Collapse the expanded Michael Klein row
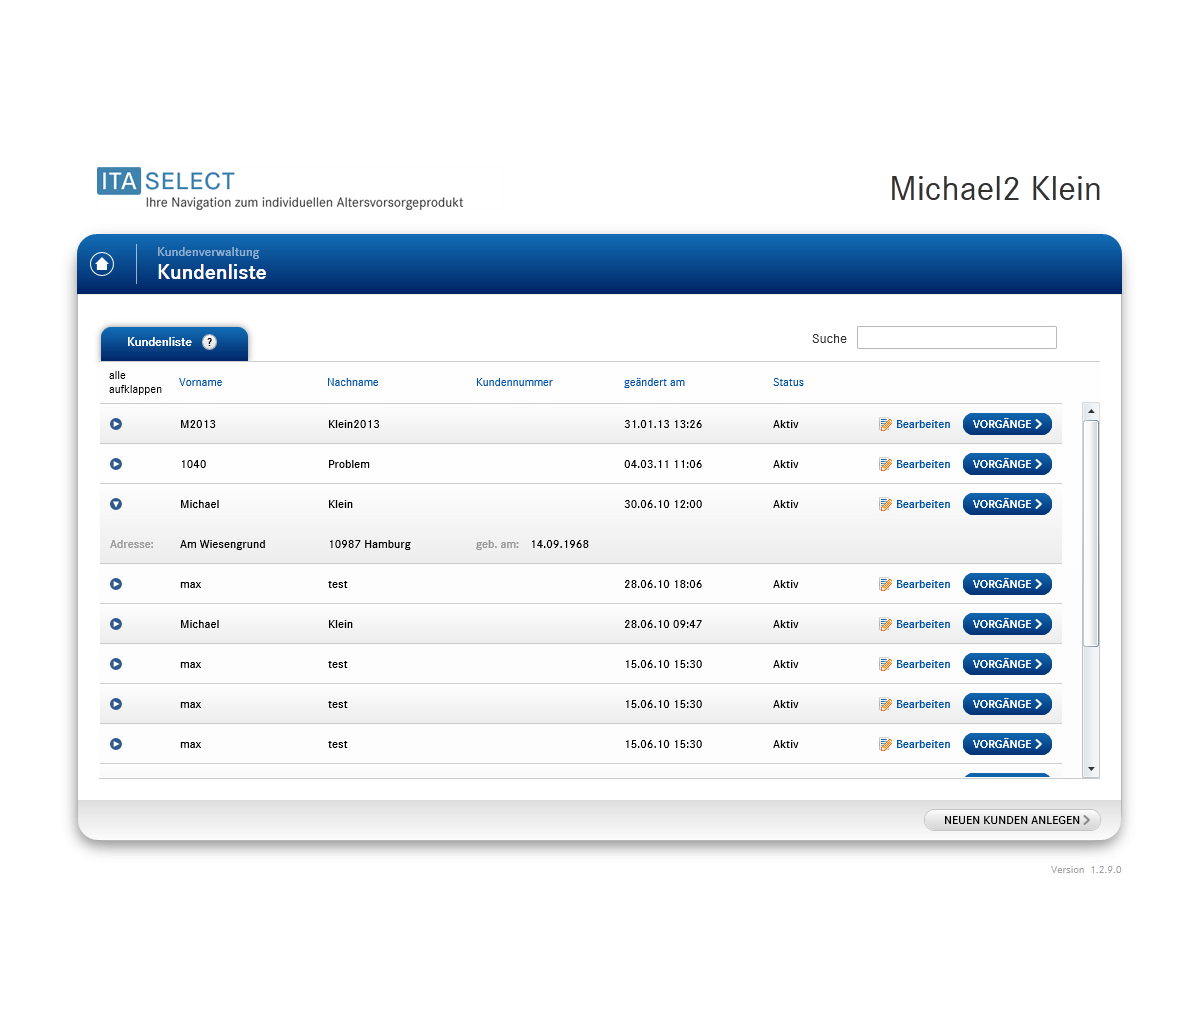This screenshot has height=1024, width=1200. pos(116,504)
